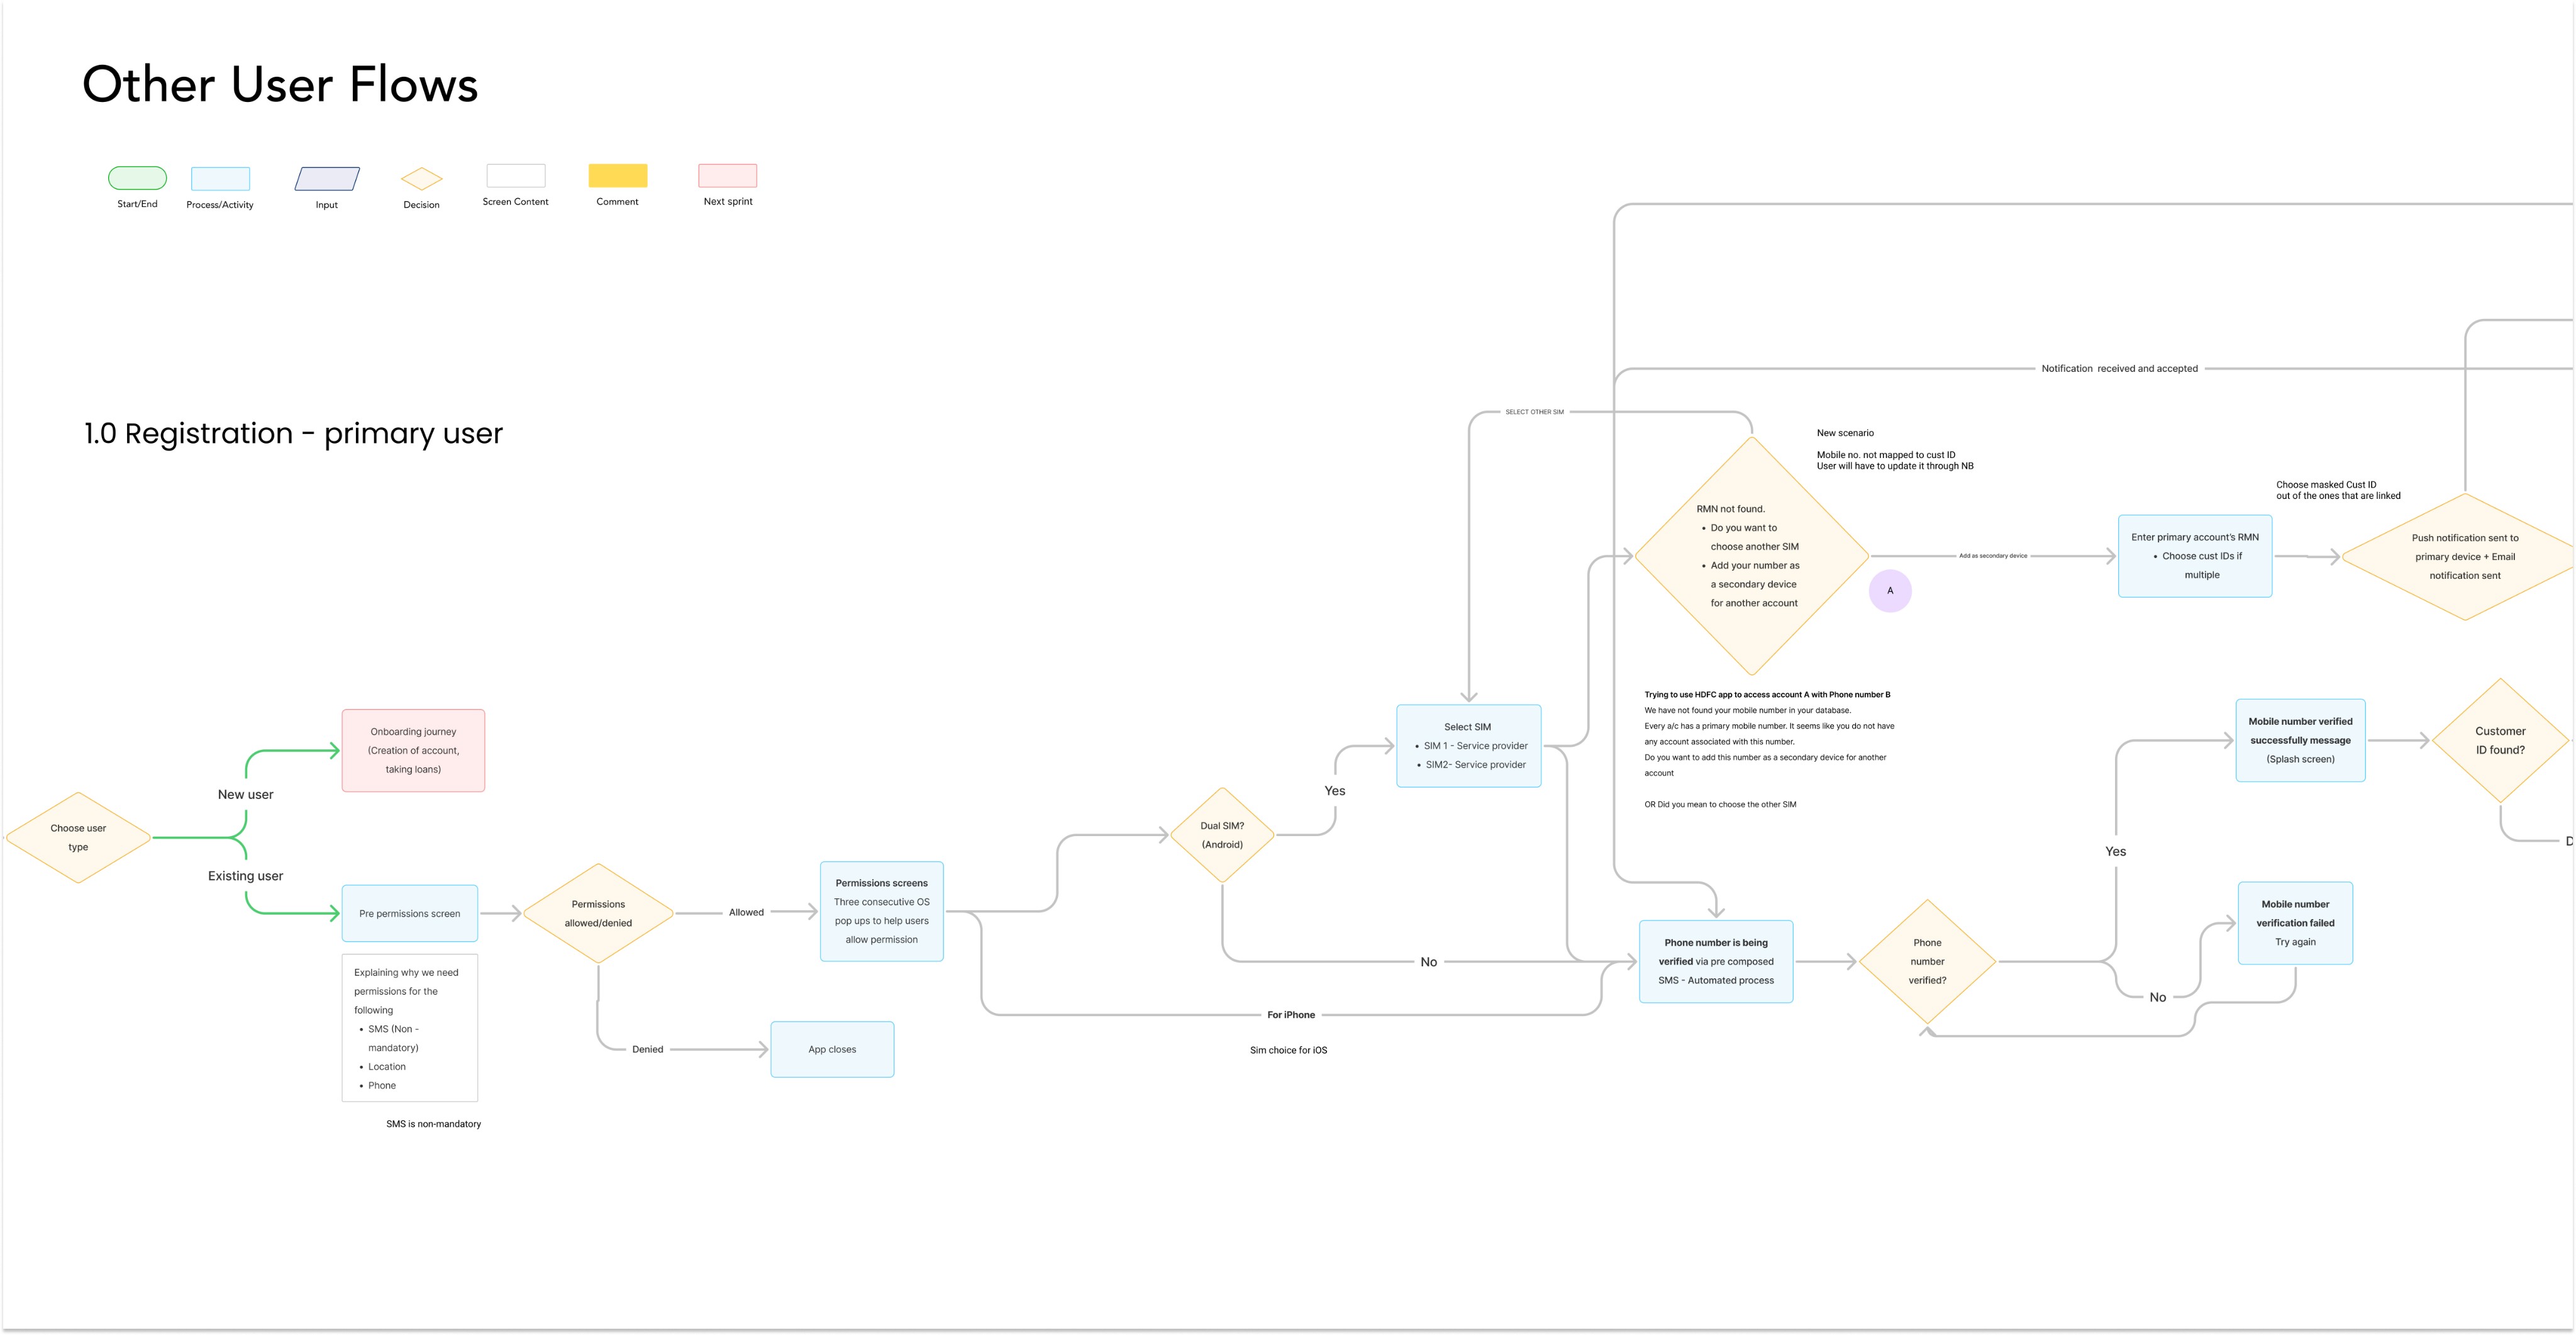Click the Onboarding journey pink box
The height and width of the screenshot is (1335, 2576).
click(x=413, y=751)
